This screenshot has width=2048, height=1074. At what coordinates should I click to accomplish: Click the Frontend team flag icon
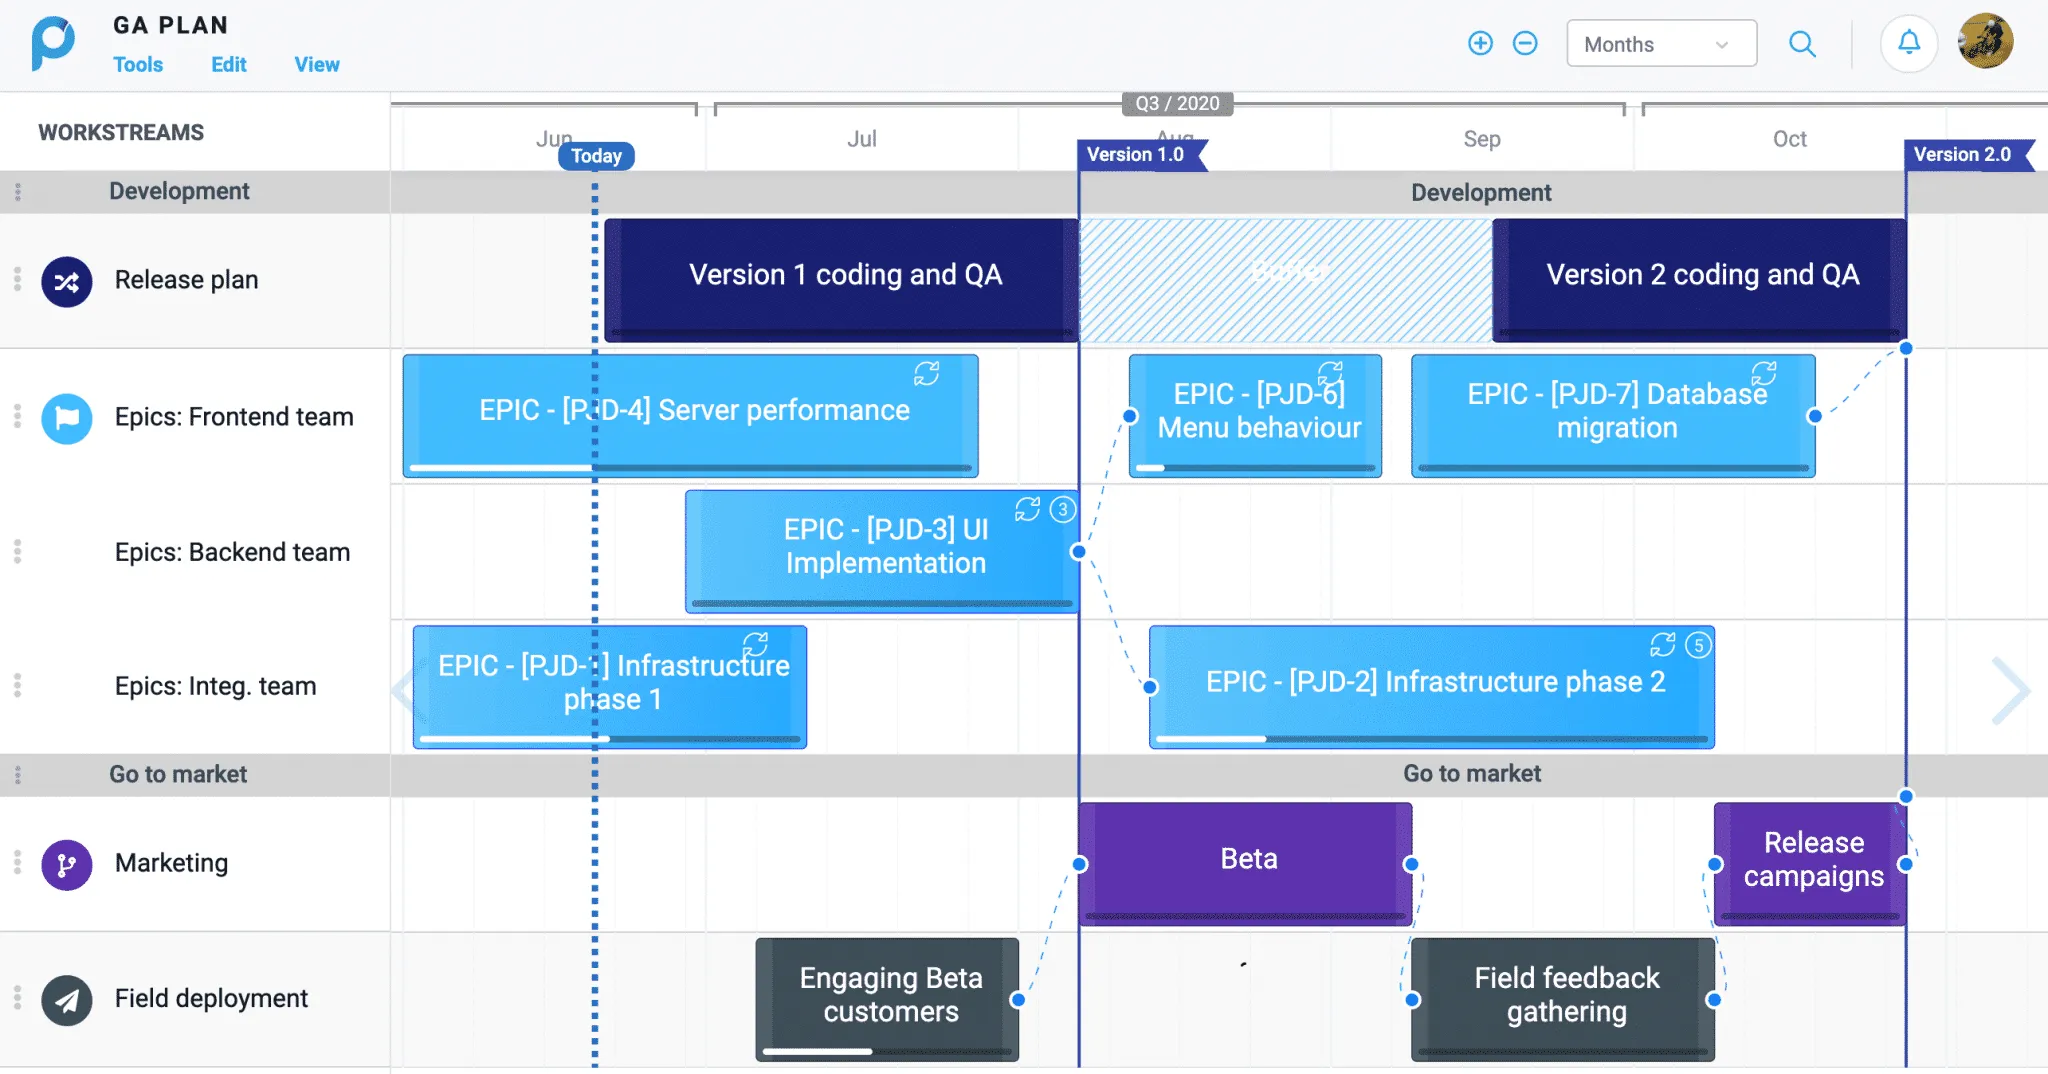tap(67, 418)
